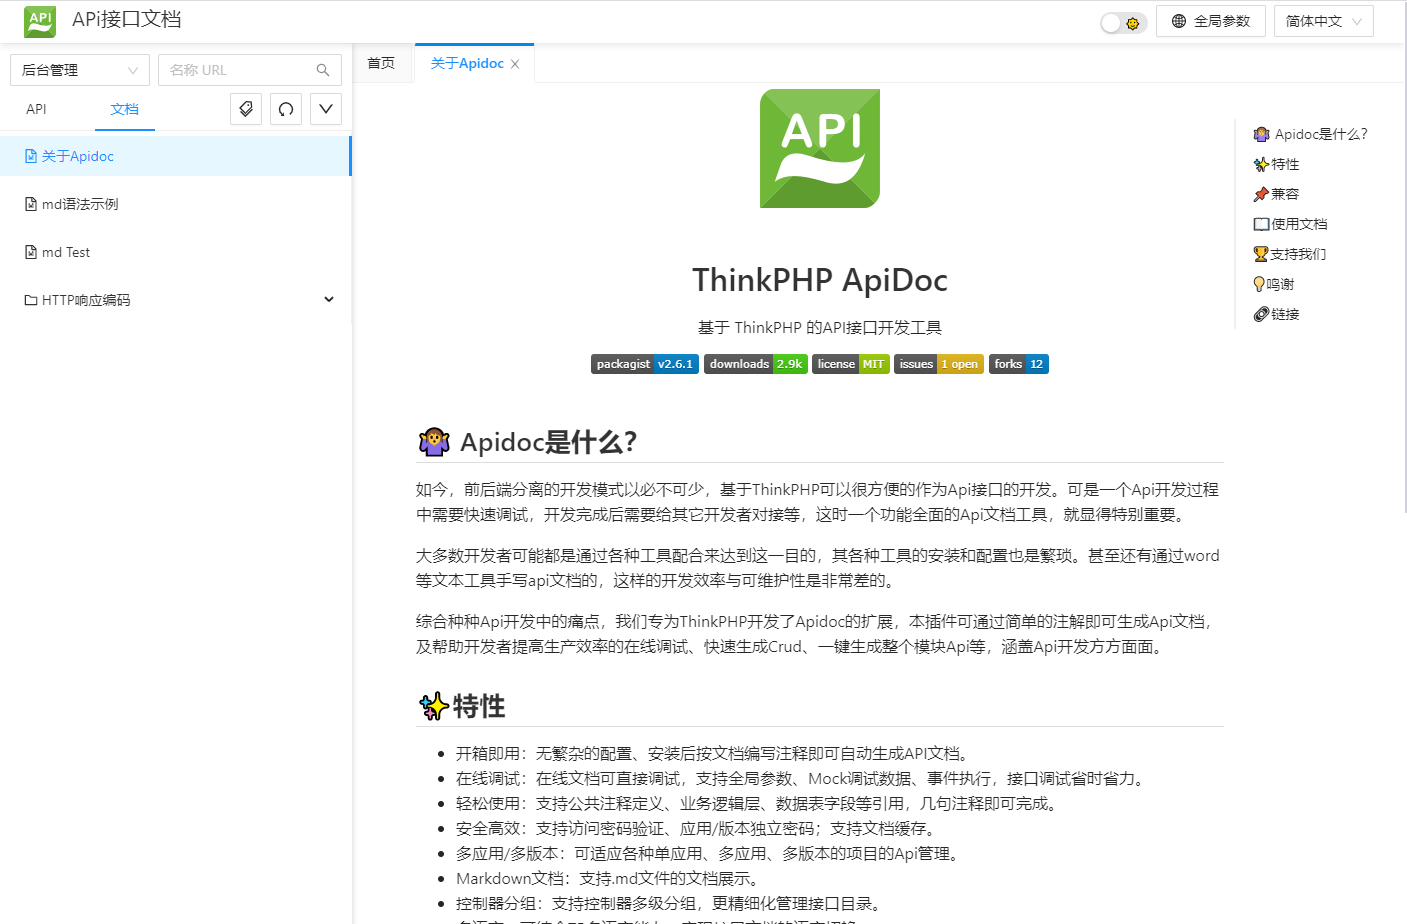Click the forks 12 badge

click(x=1018, y=364)
